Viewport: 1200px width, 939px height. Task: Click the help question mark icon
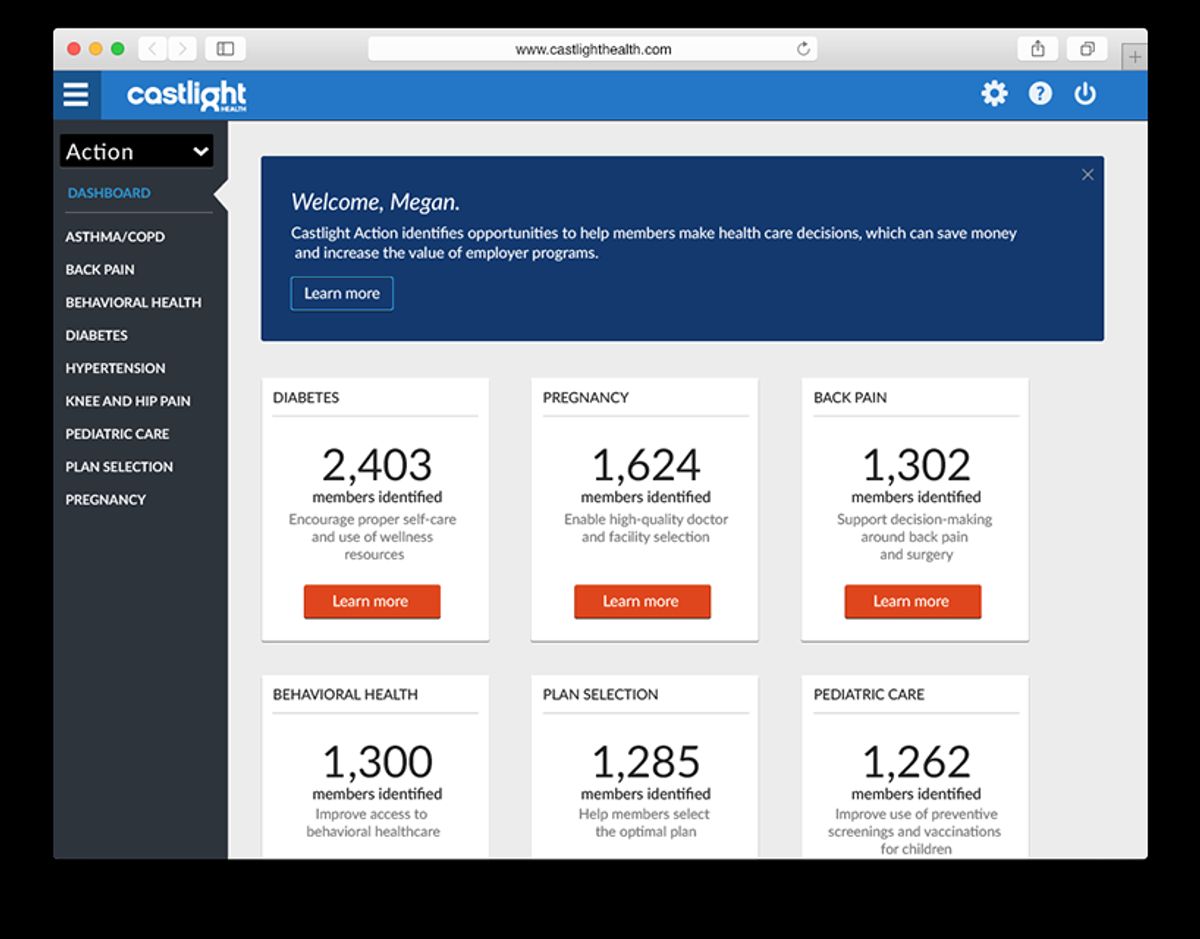(x=1040, y=93)
